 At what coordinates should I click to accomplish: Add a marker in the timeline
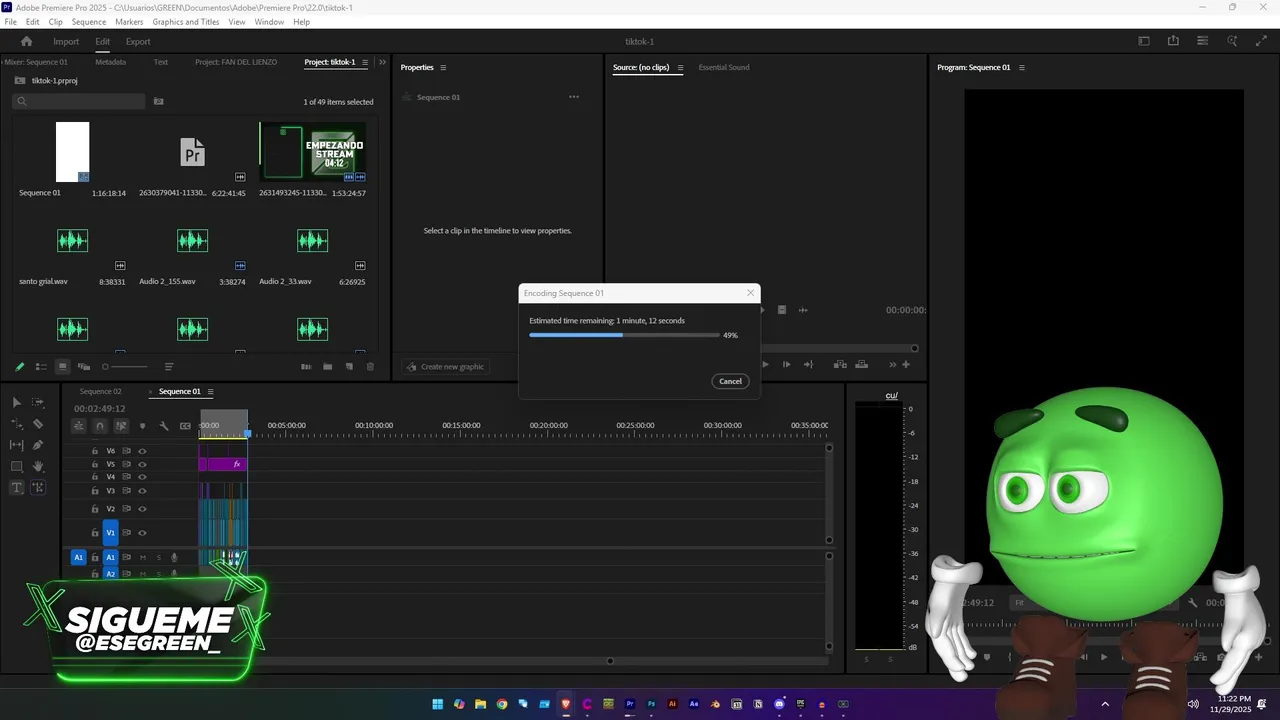coord(142,426)
